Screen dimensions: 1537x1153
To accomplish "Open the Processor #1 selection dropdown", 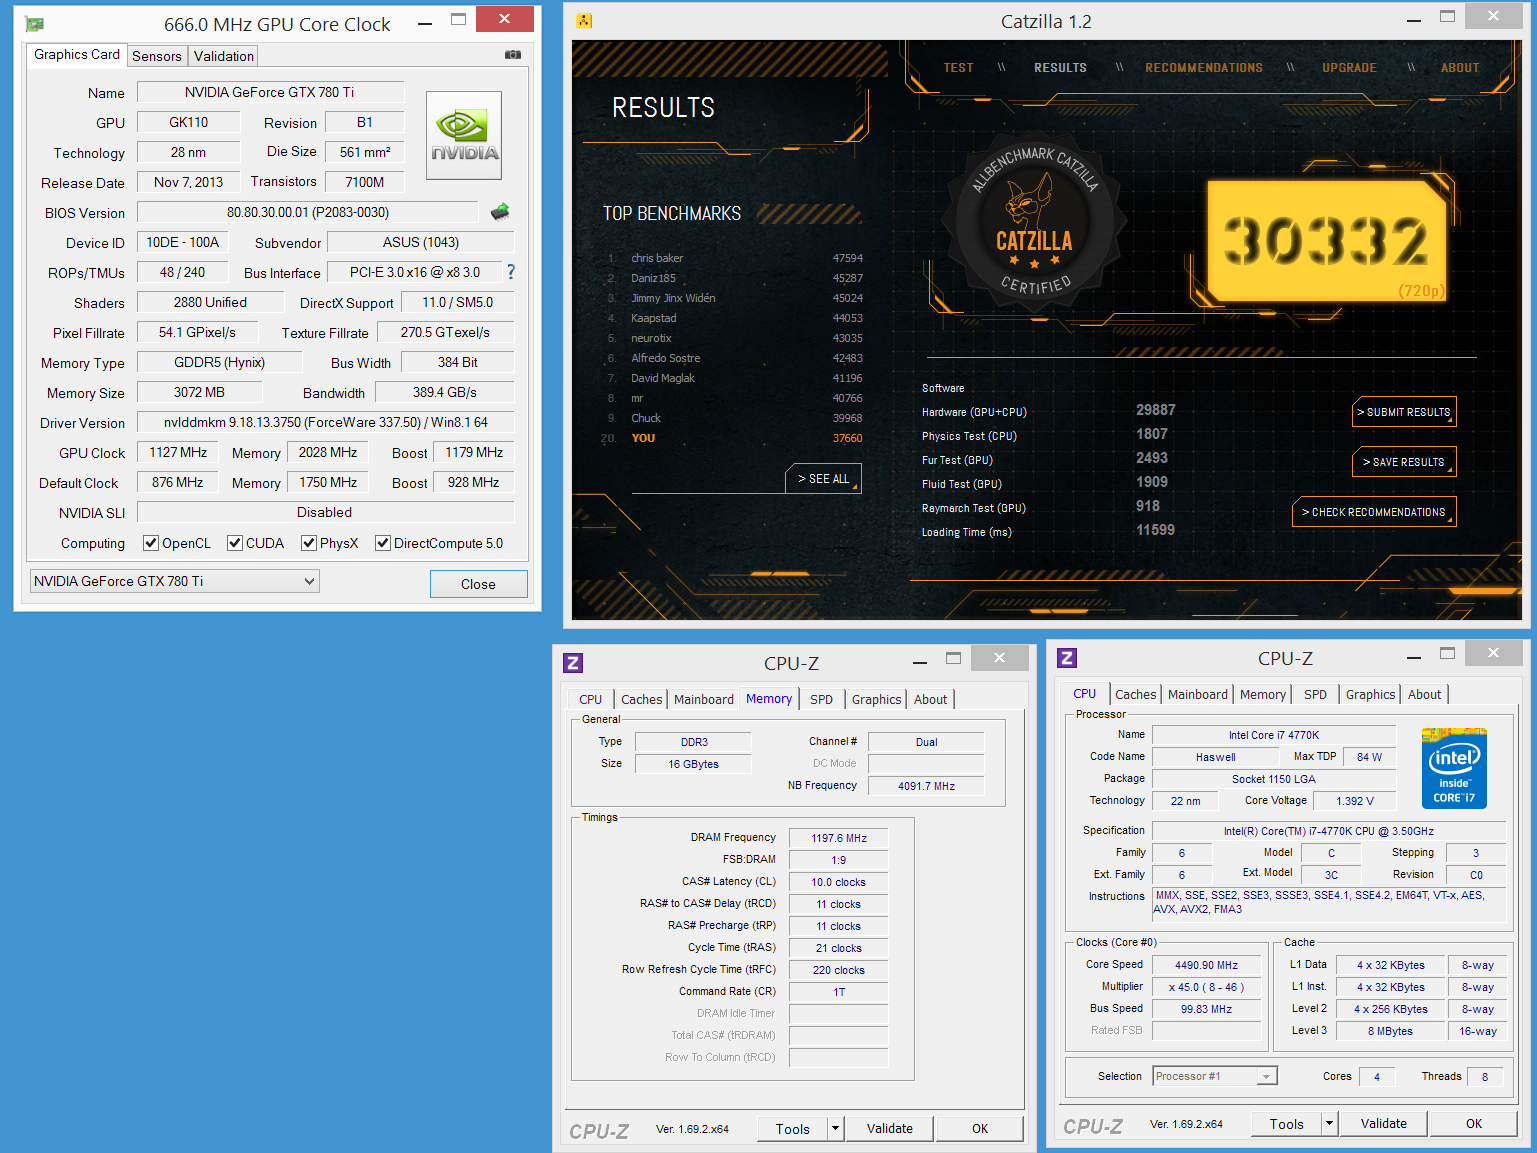I will pos(1215,1076).
